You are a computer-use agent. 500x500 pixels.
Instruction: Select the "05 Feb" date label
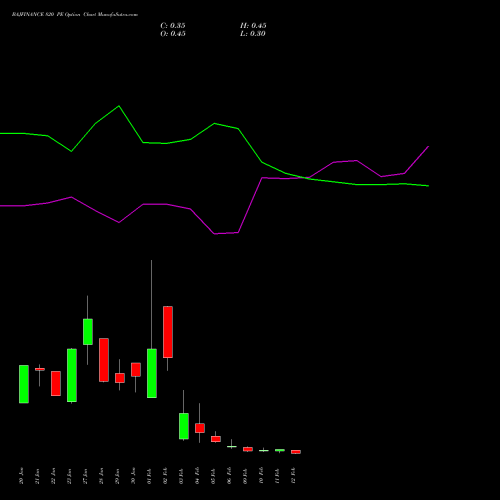pos(214,476)
